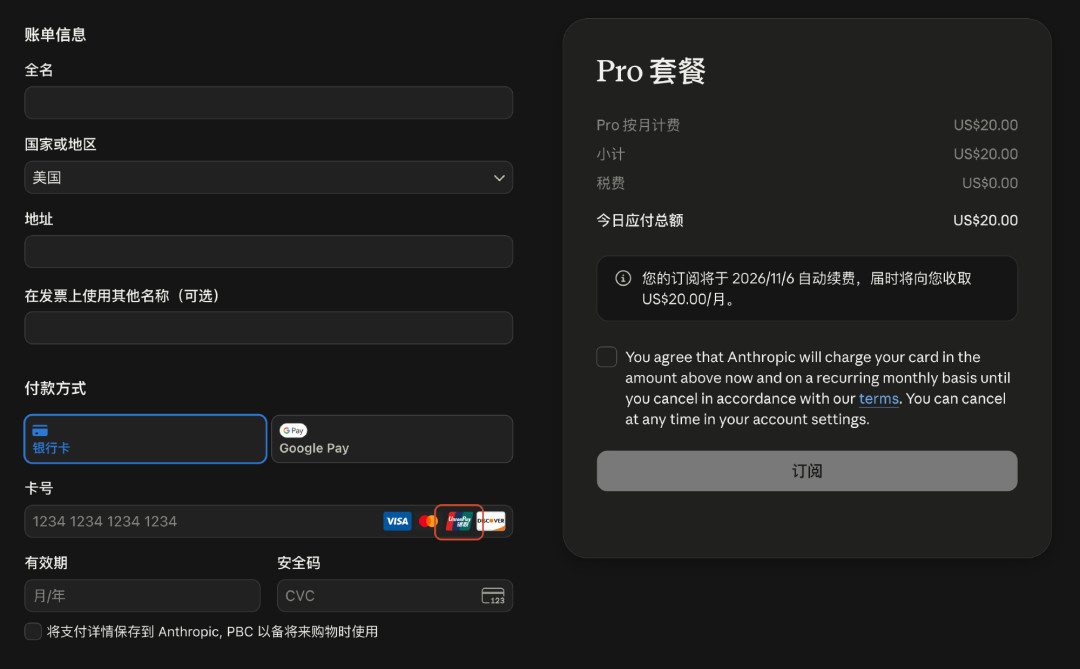Click the 小计 subtotal label
Viewport: 1080px width, 669px height.
click(610, 154)
